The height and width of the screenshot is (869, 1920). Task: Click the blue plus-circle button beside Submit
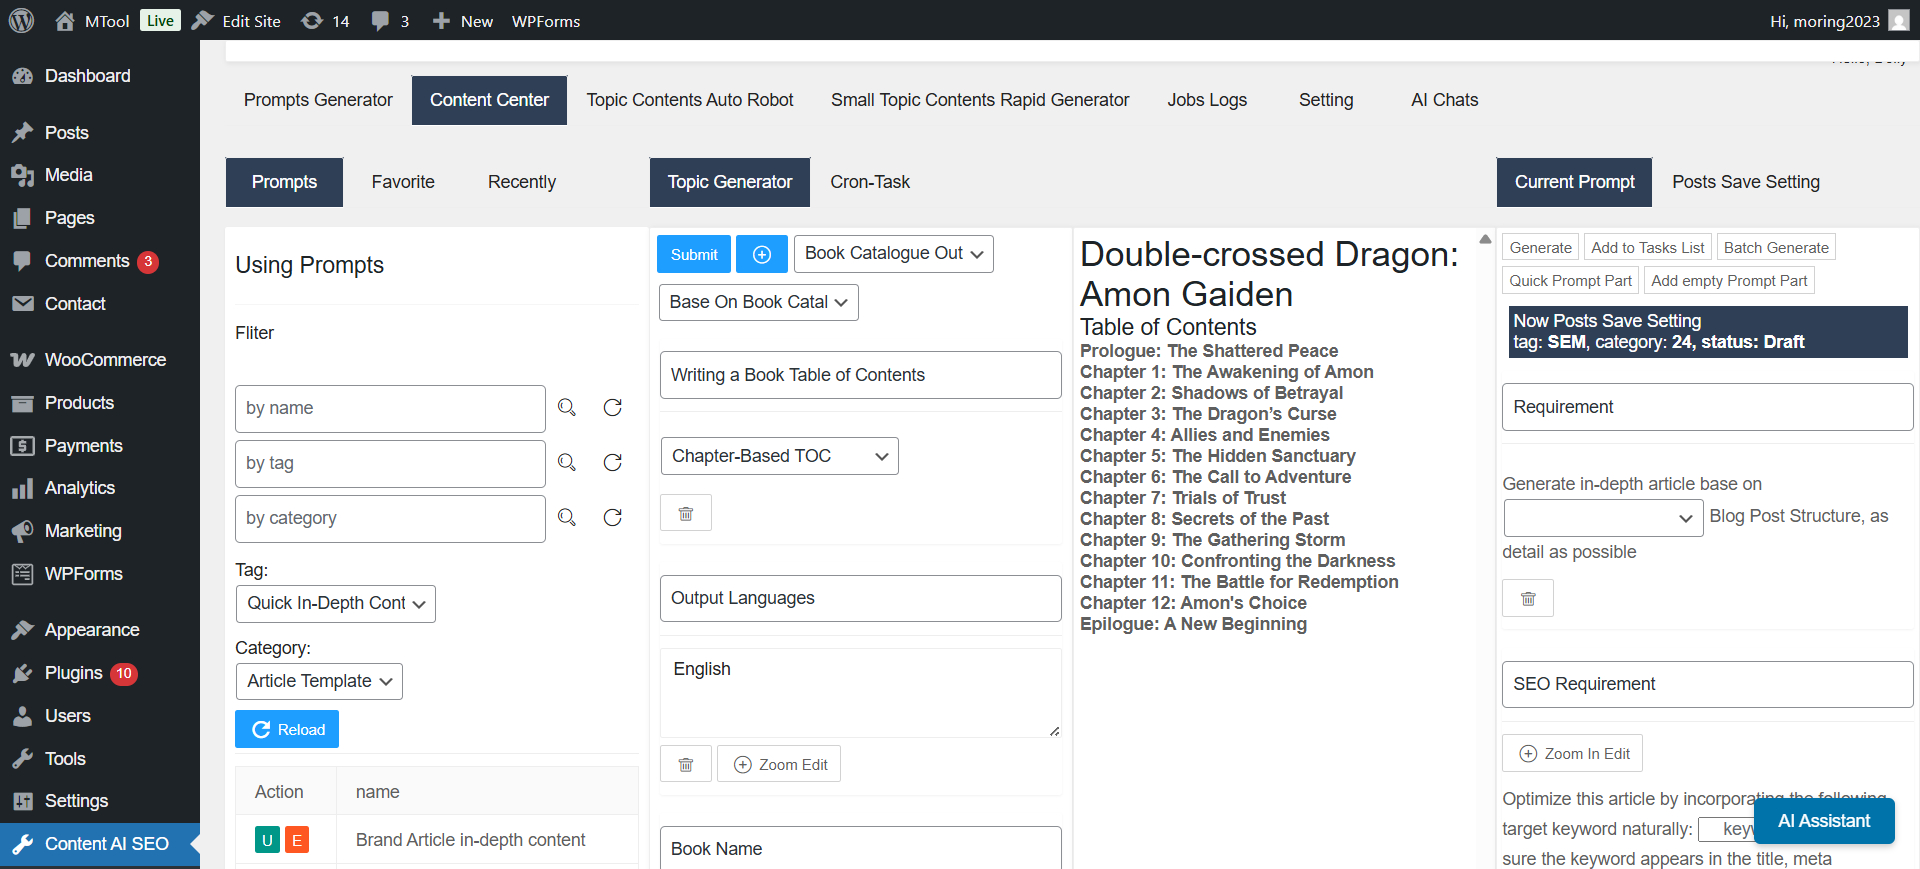(x=762, y=255)
